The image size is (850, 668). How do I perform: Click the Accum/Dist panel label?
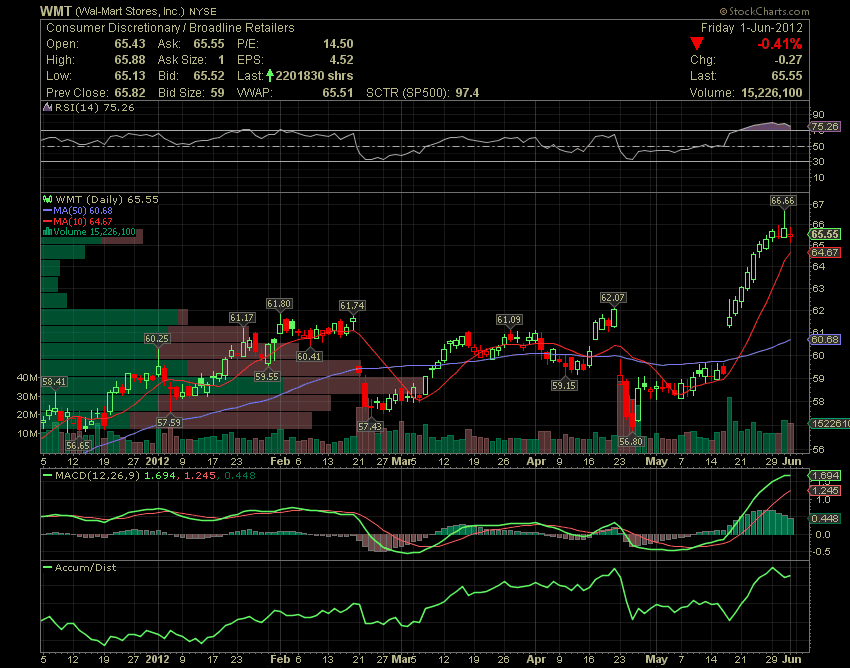pos(86,568)
